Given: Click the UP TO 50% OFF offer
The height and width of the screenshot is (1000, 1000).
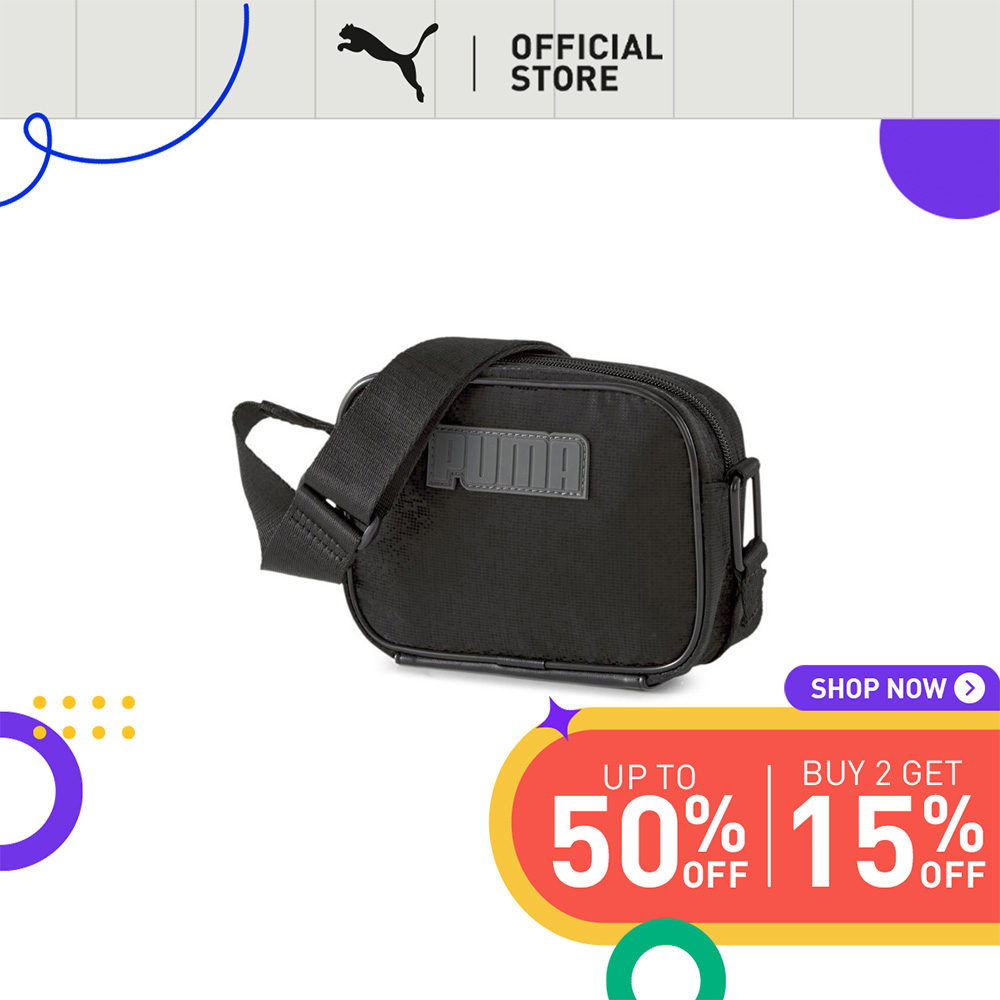Looking at the screenshot, I should [649, 826].
